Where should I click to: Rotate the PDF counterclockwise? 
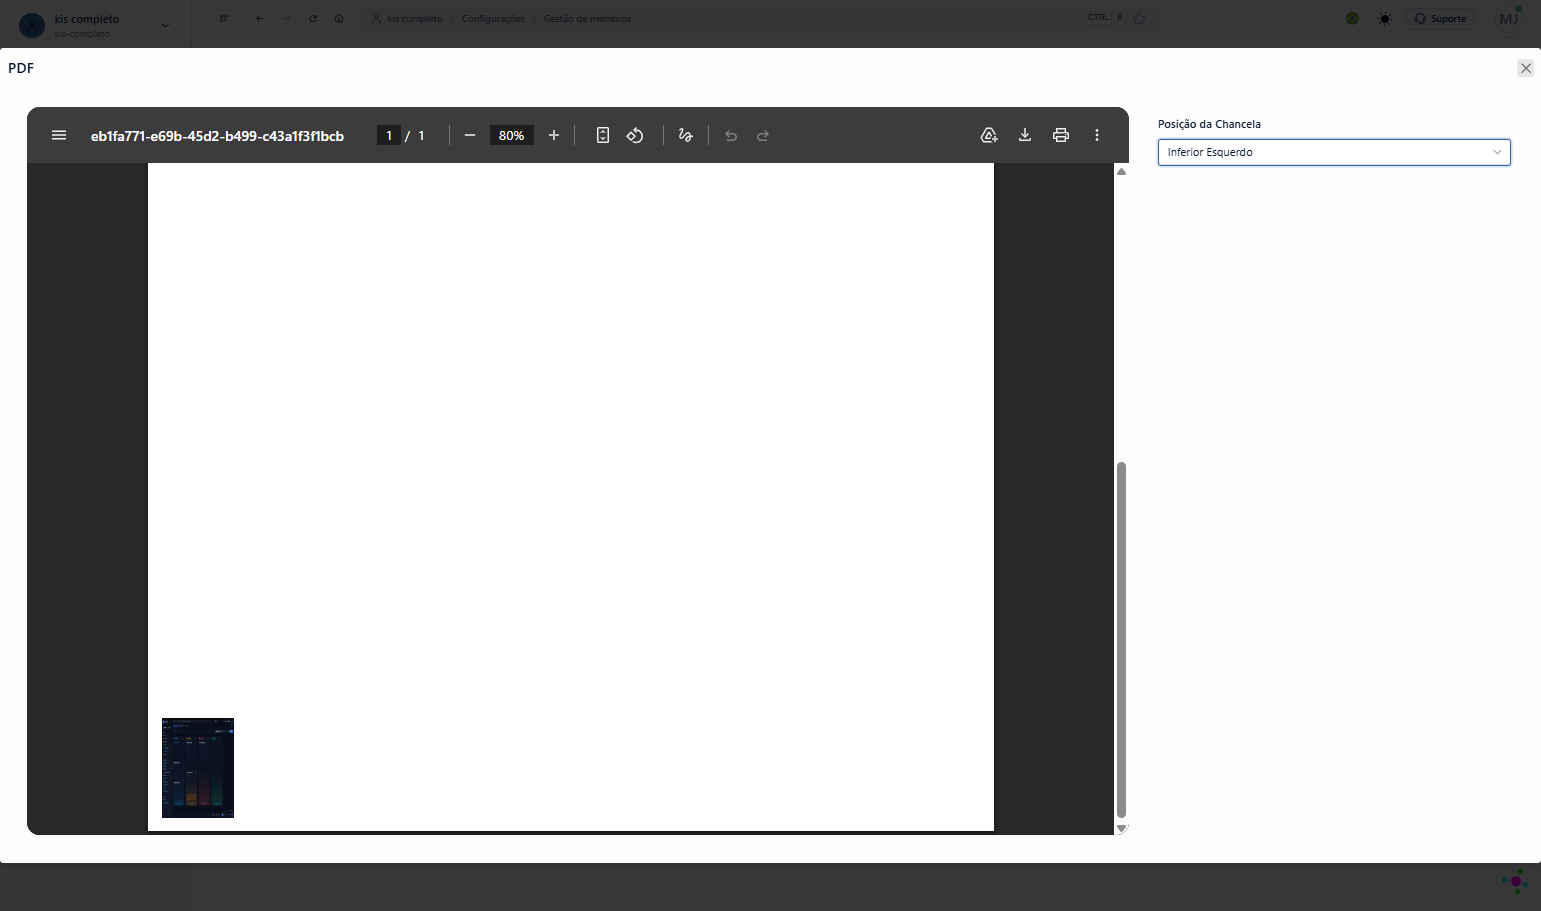[635, 135]
